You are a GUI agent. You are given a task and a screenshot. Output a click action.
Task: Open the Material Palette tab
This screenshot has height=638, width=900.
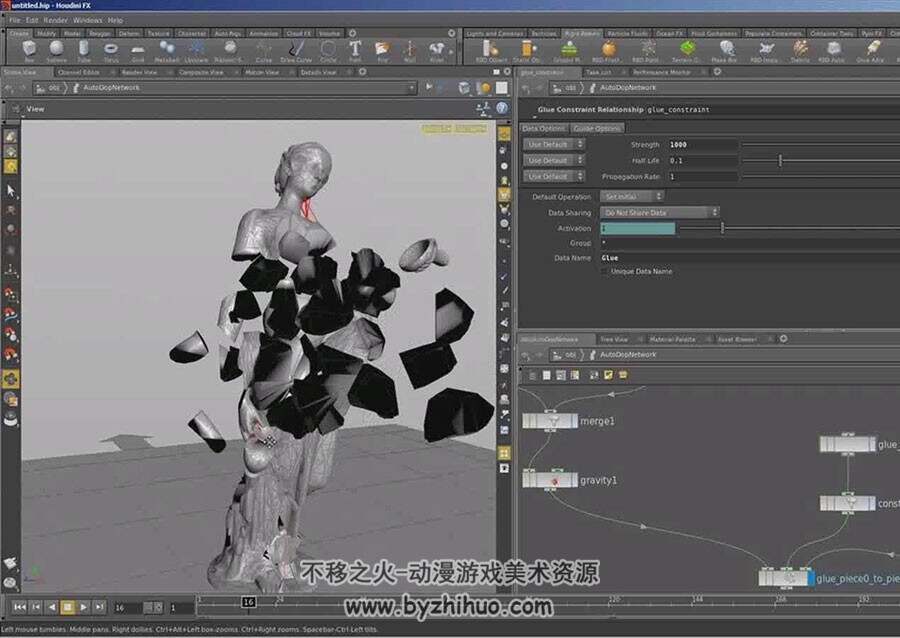(x=672, y=339)
